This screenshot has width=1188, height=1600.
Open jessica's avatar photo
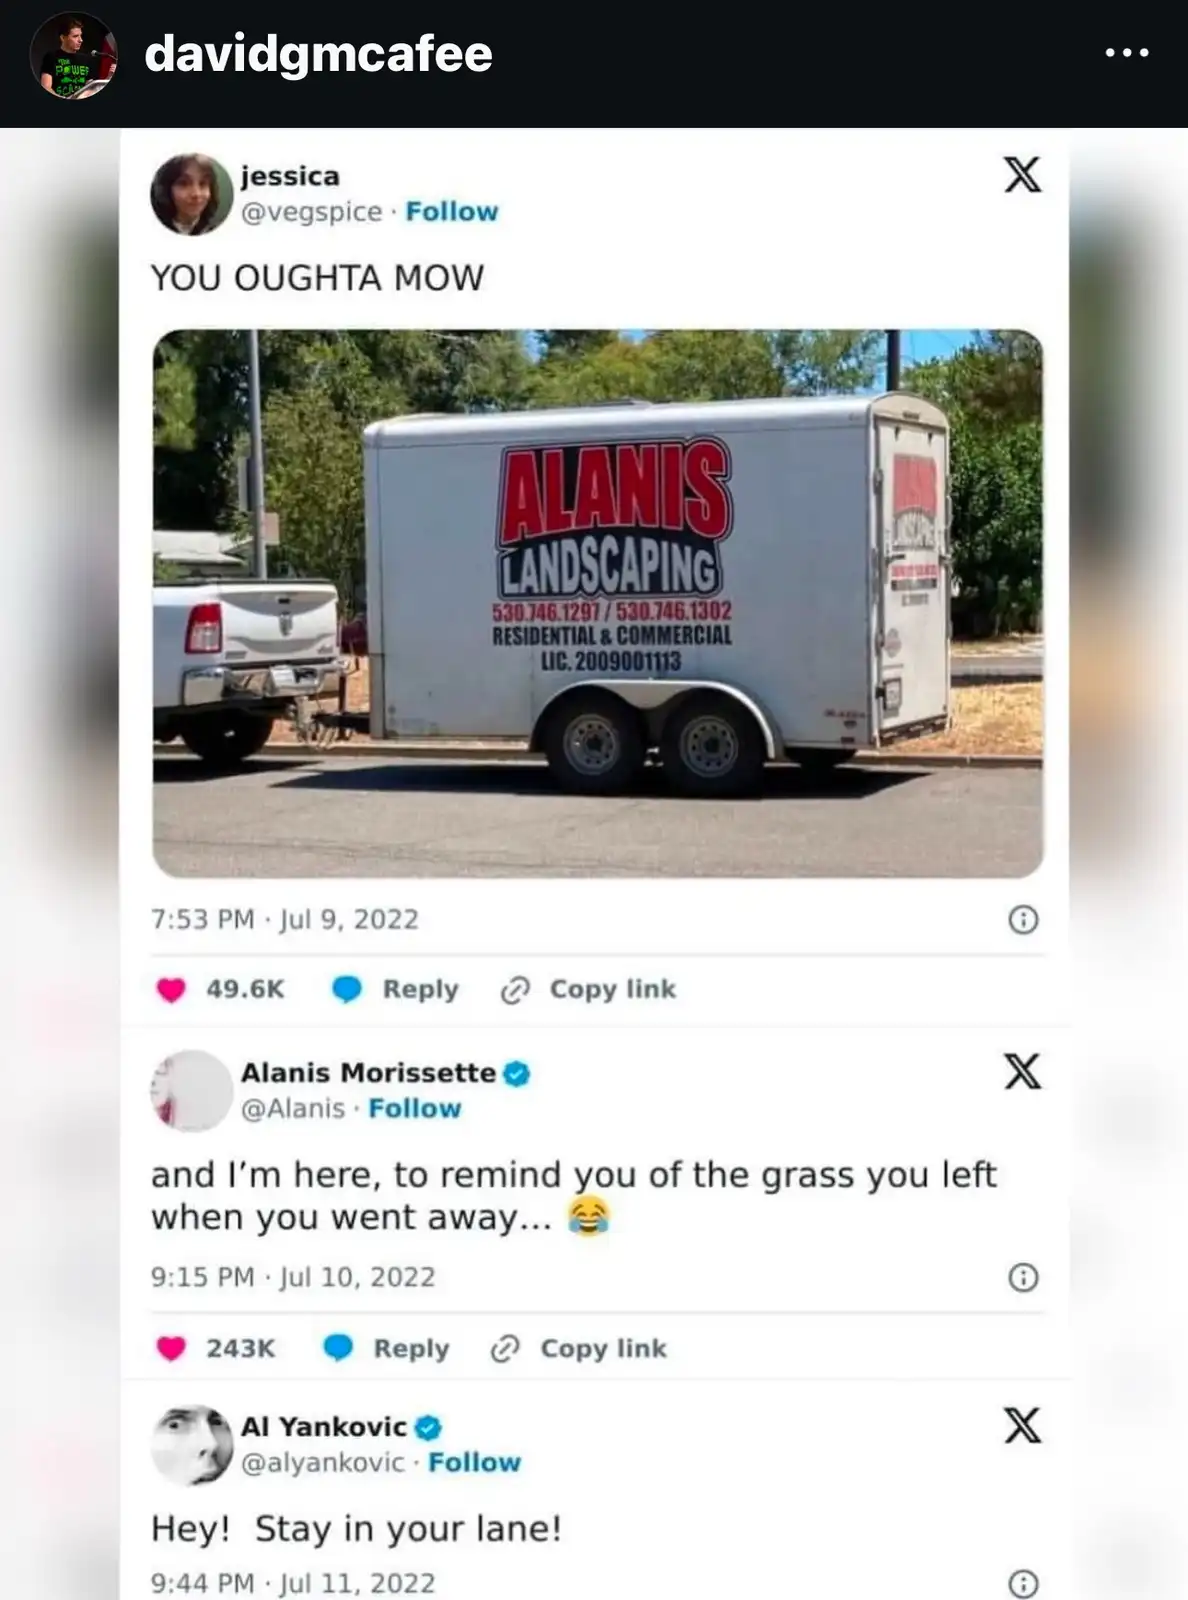[x=192, y=194]
